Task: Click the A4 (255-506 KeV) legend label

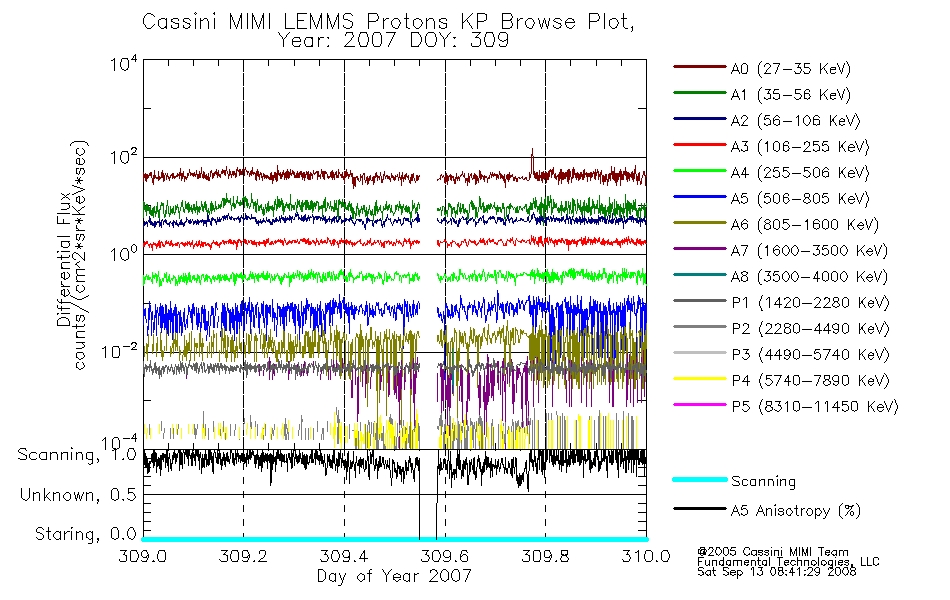Action: point(800,173)
